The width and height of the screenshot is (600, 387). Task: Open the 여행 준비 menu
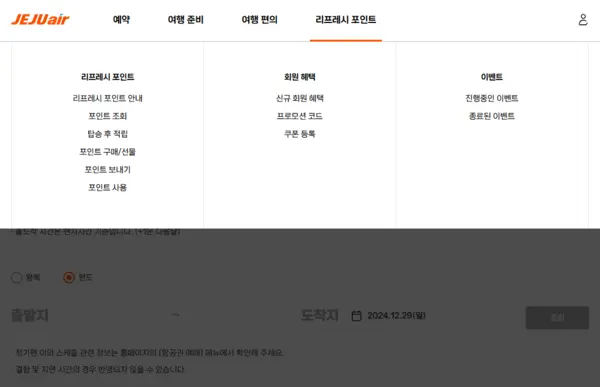tap(186, 20)
